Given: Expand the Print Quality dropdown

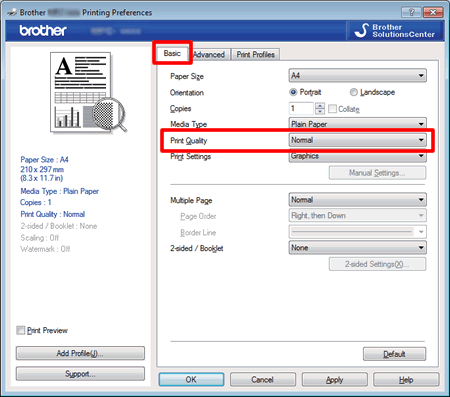Looking at the screenshot, I should [357, 140].
